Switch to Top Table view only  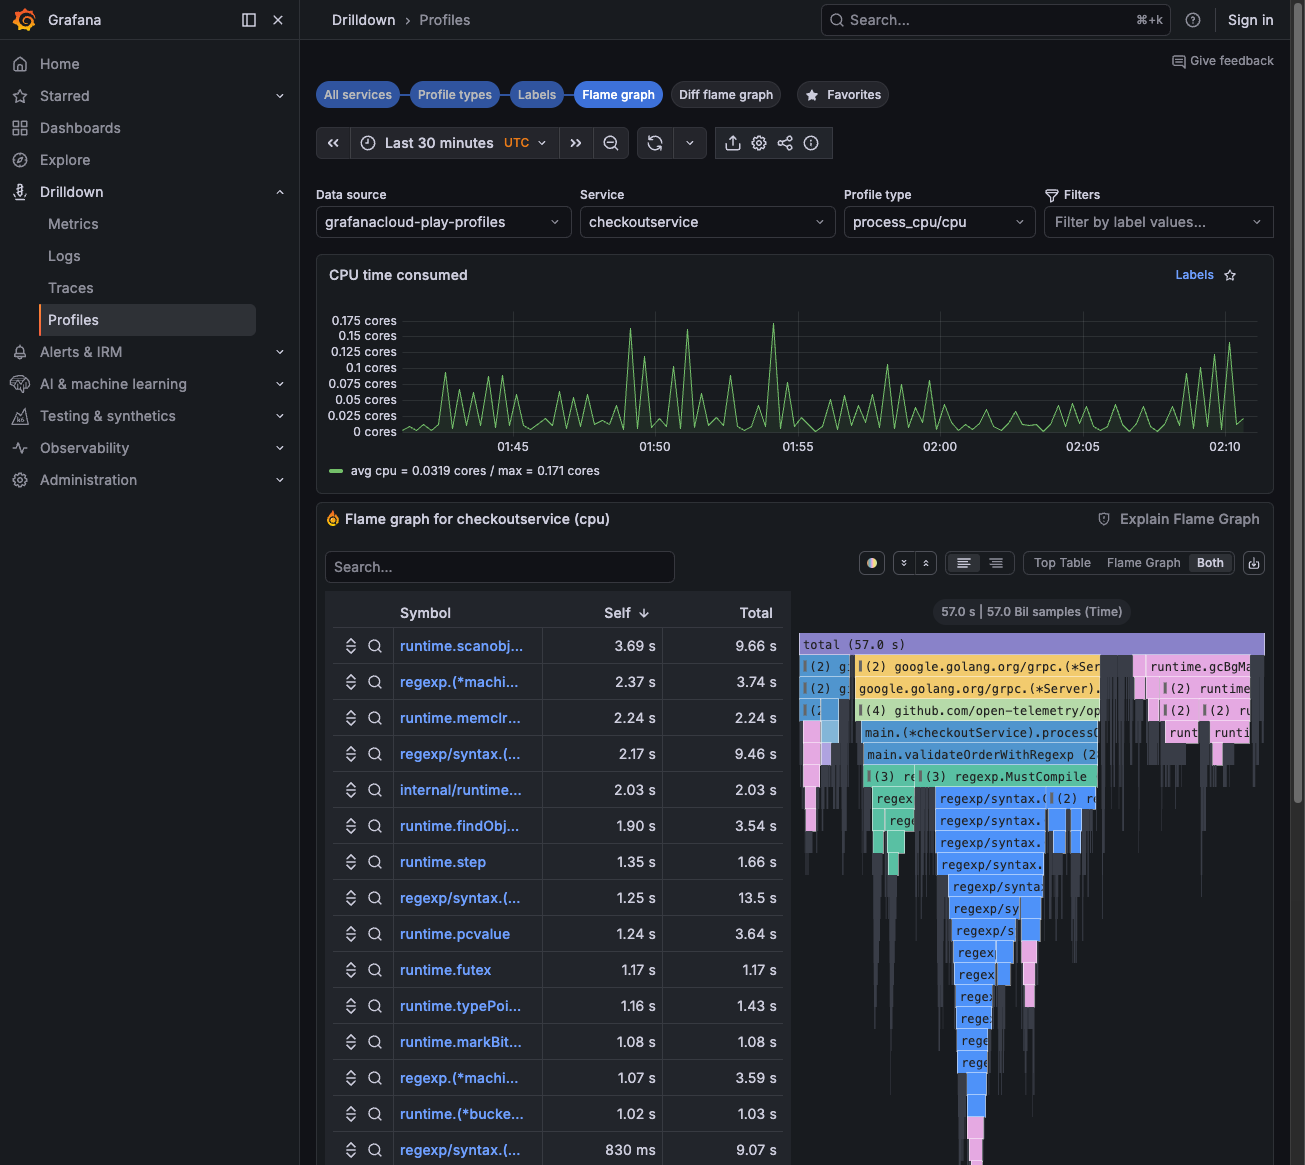1061,563
